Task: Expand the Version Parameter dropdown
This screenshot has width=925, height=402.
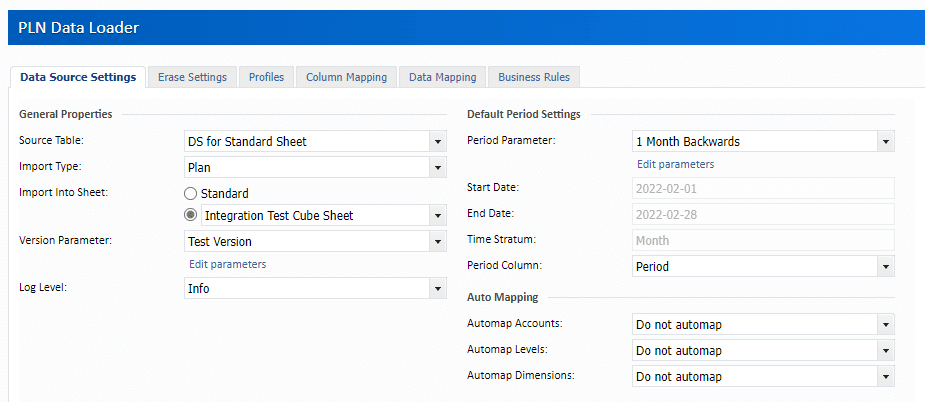Action: click(x=437, y=241)
